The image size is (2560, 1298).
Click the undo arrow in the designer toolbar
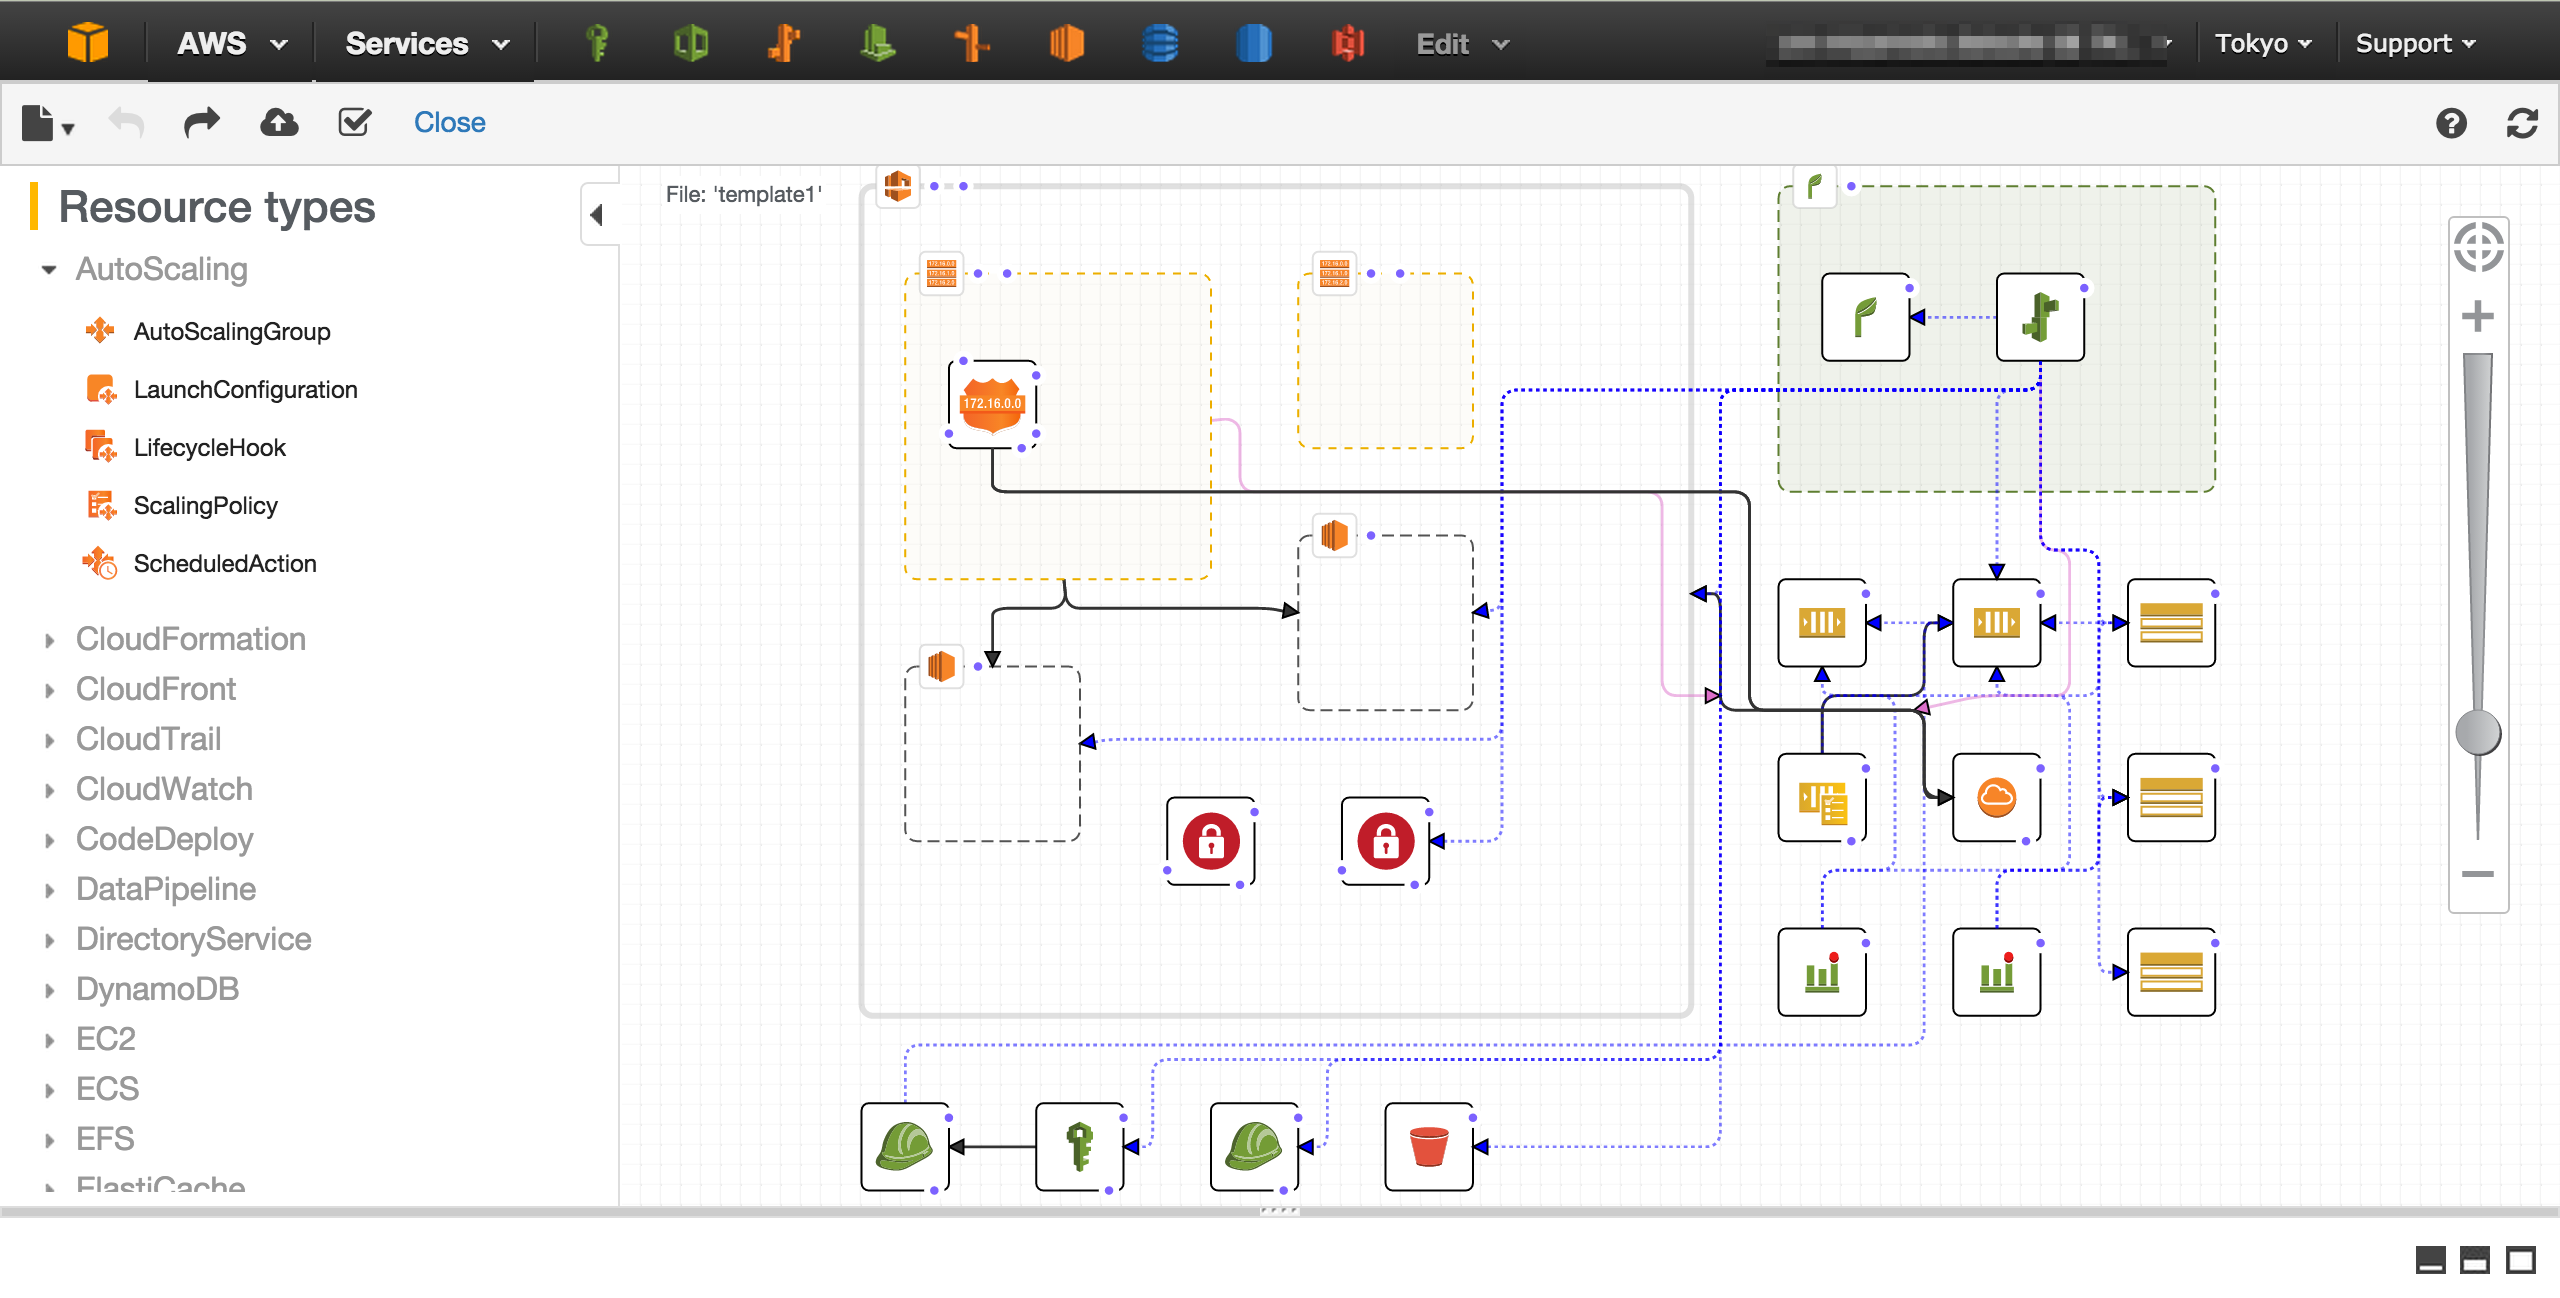click(126, 123)
